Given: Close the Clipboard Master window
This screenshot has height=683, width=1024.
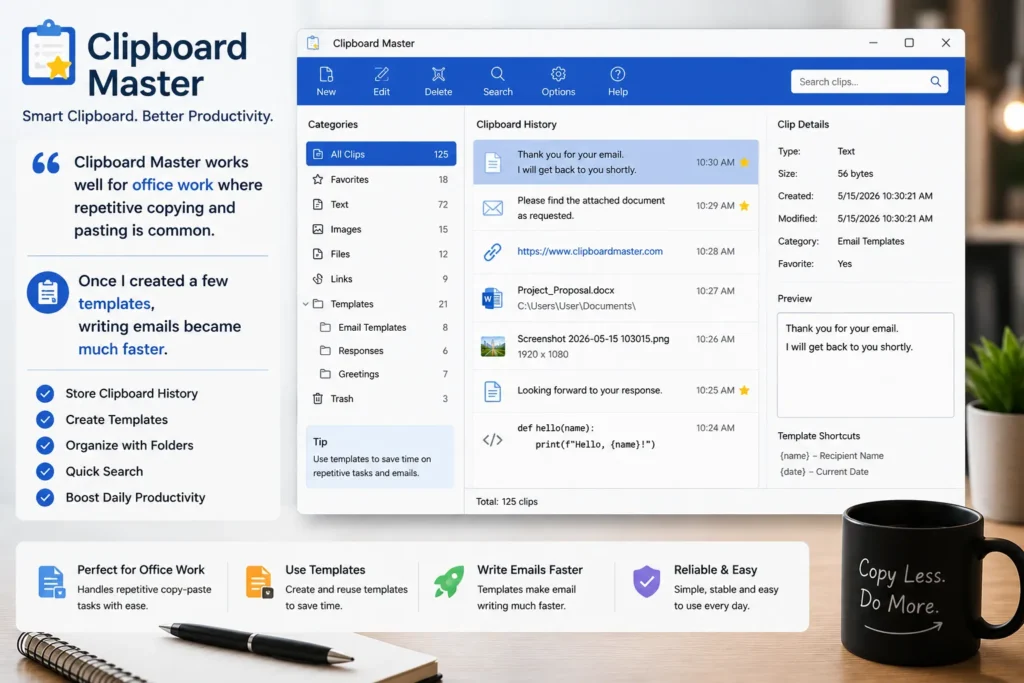Looking at the screenshot, I should [946, 42].
